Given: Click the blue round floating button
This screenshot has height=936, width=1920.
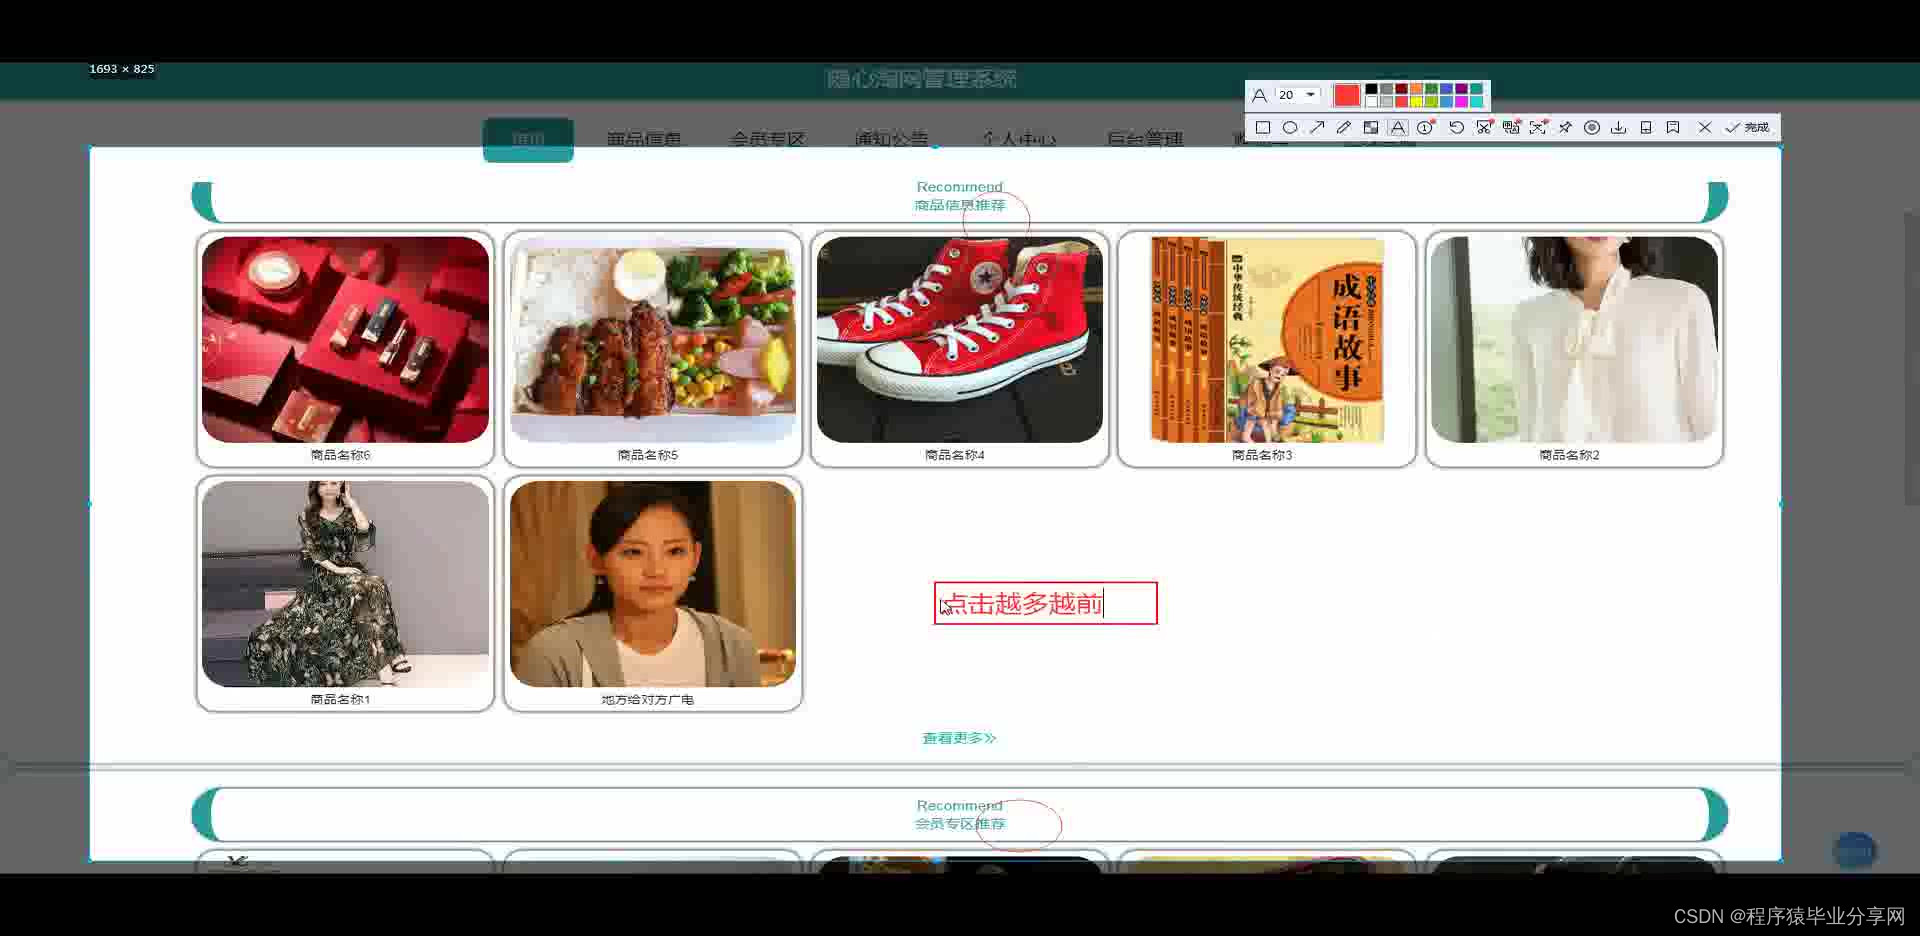Looking at the screenshot, I should [1854, 851].
